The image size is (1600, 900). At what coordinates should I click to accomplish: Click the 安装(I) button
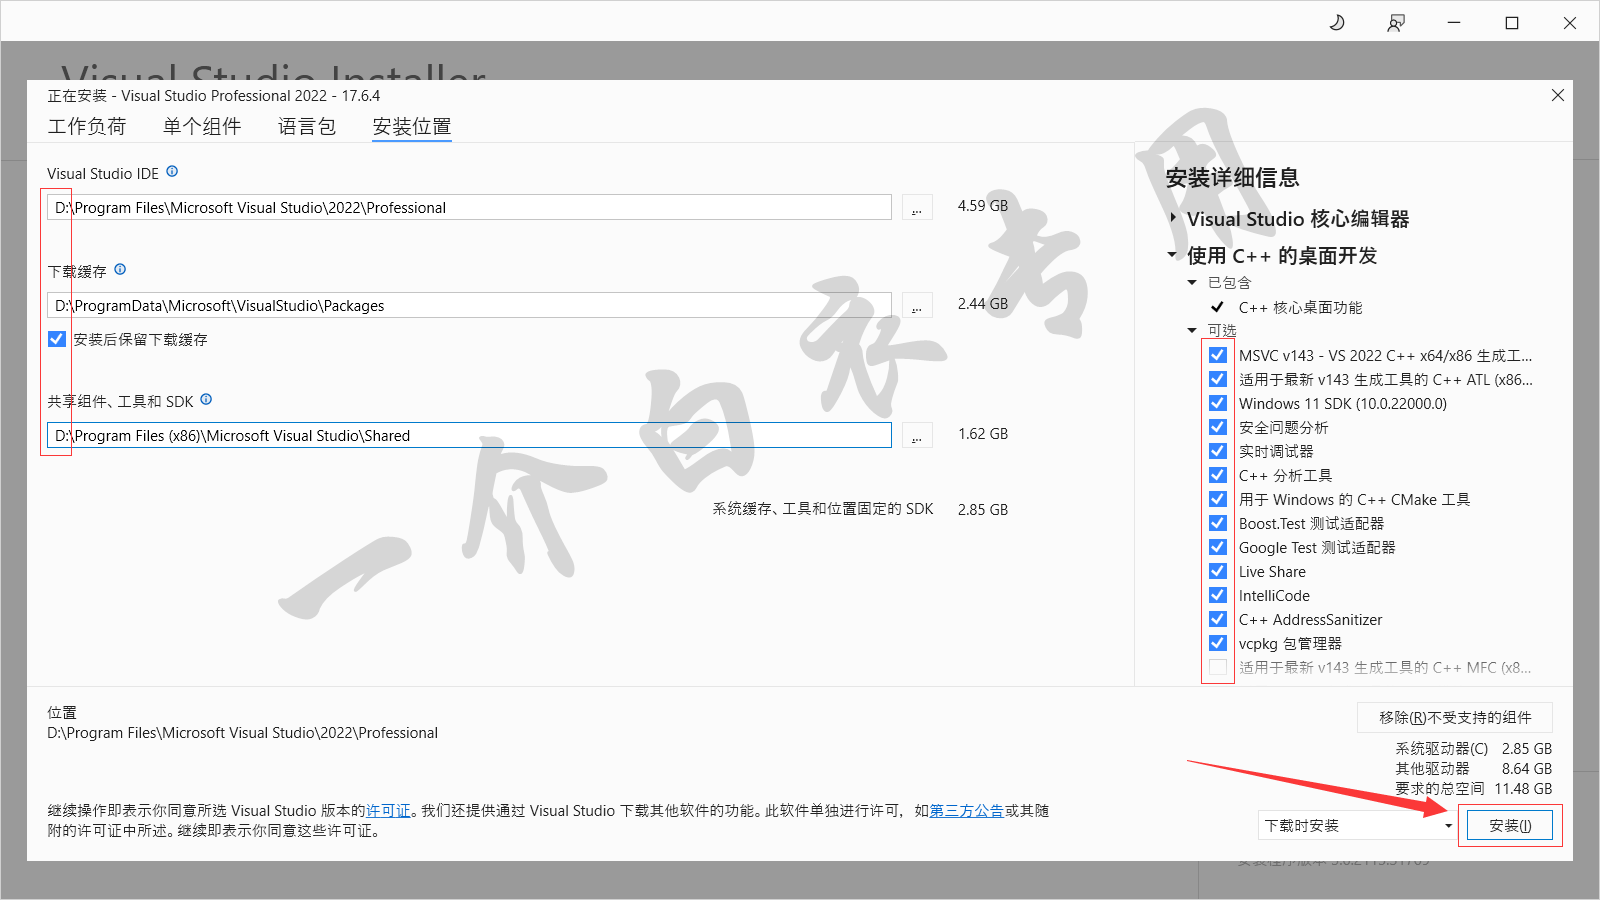click(1510, 825)
